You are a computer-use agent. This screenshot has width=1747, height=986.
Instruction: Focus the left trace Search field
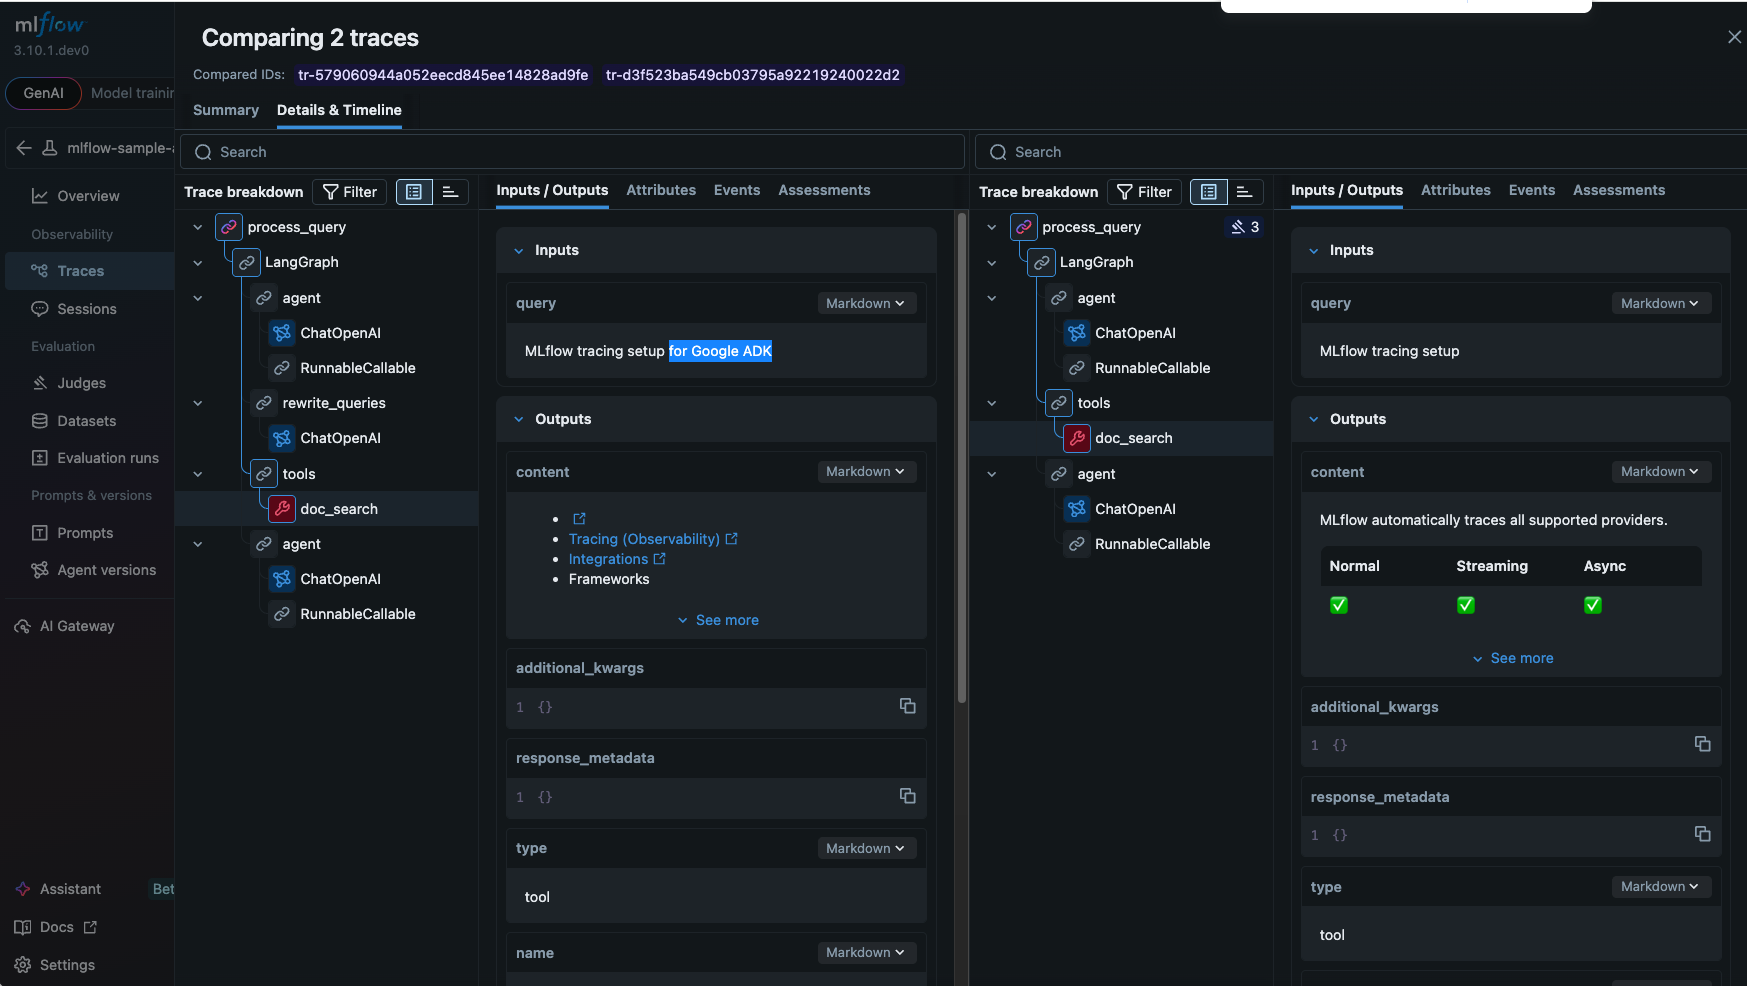click(x=572, y=152)
